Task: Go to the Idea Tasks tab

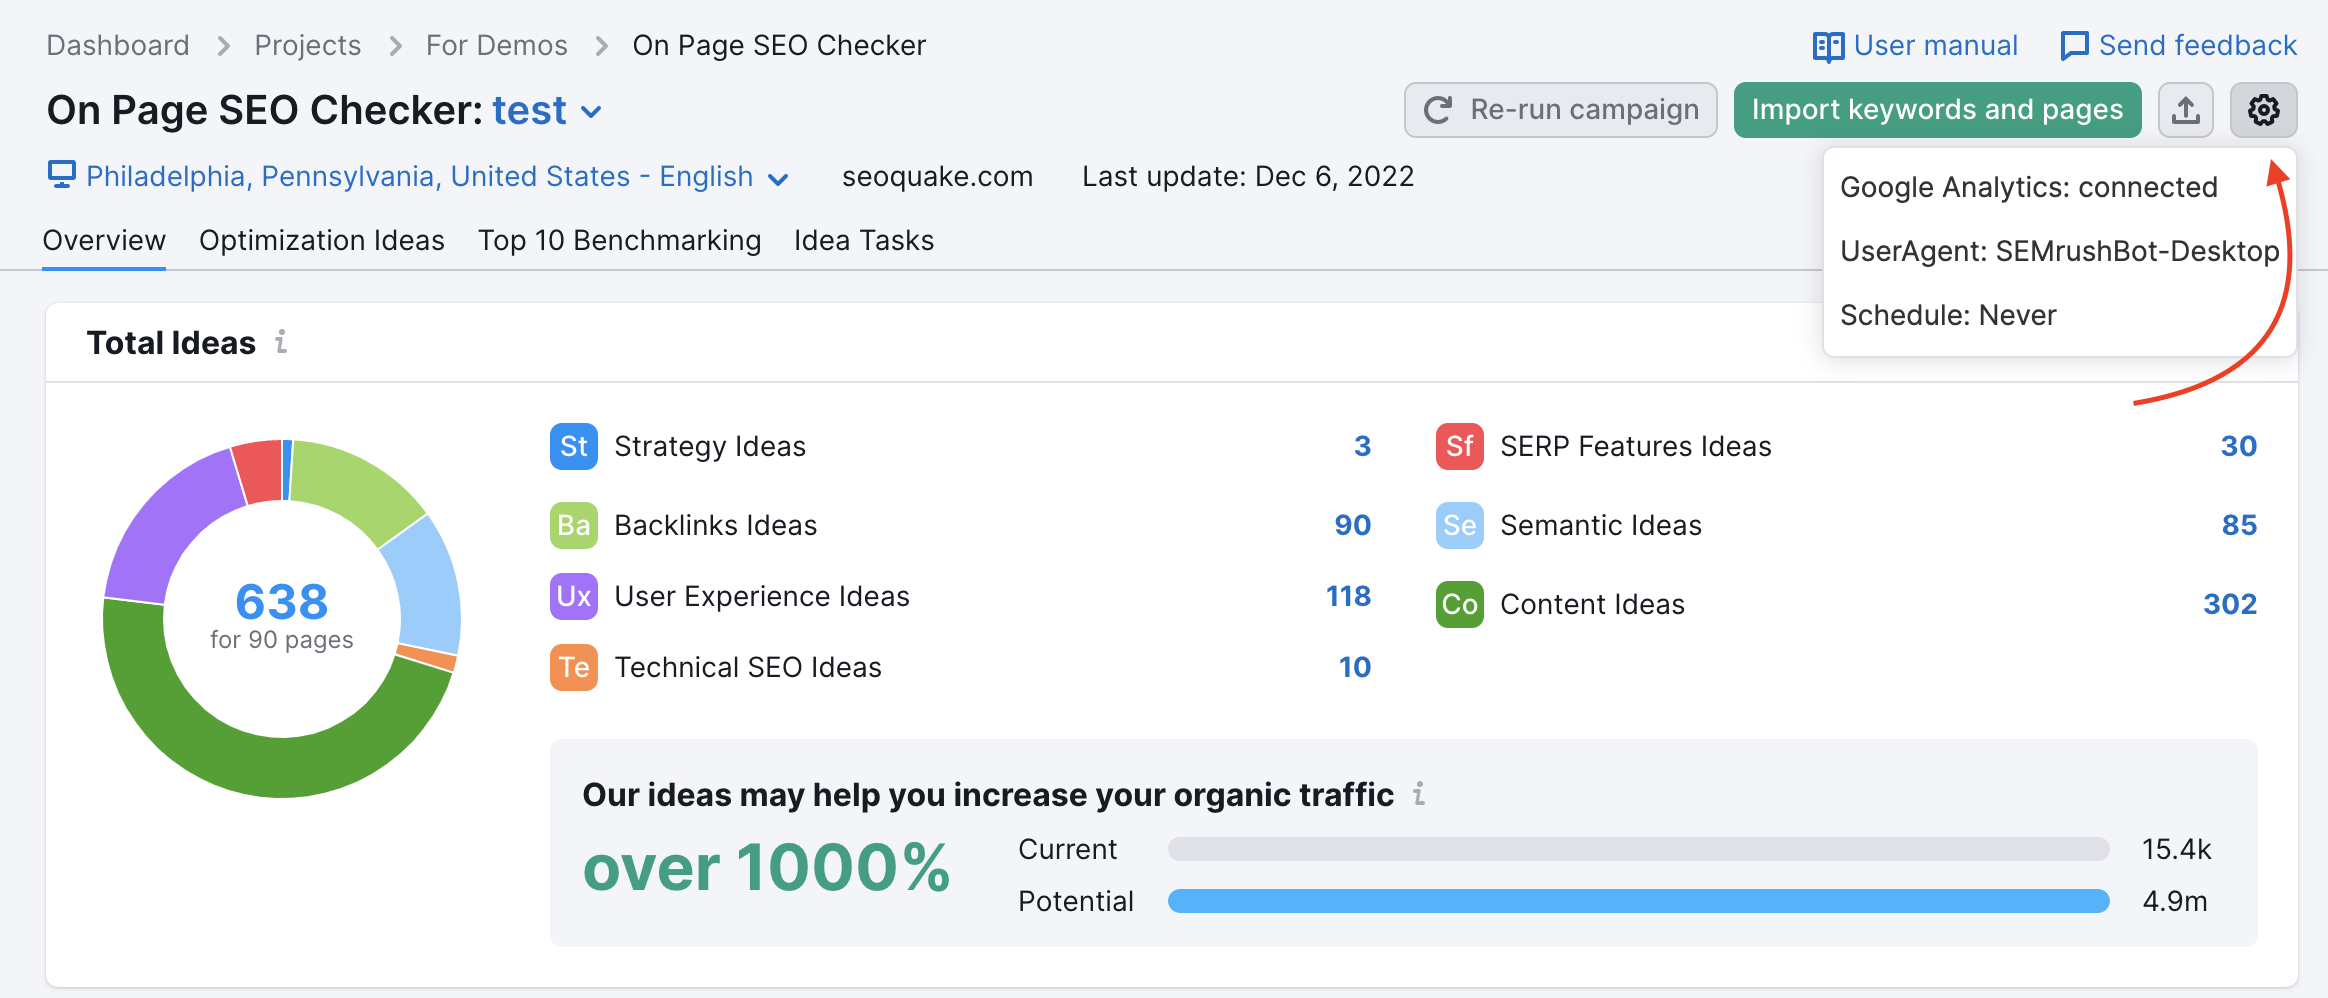Action: click(863, 240)
